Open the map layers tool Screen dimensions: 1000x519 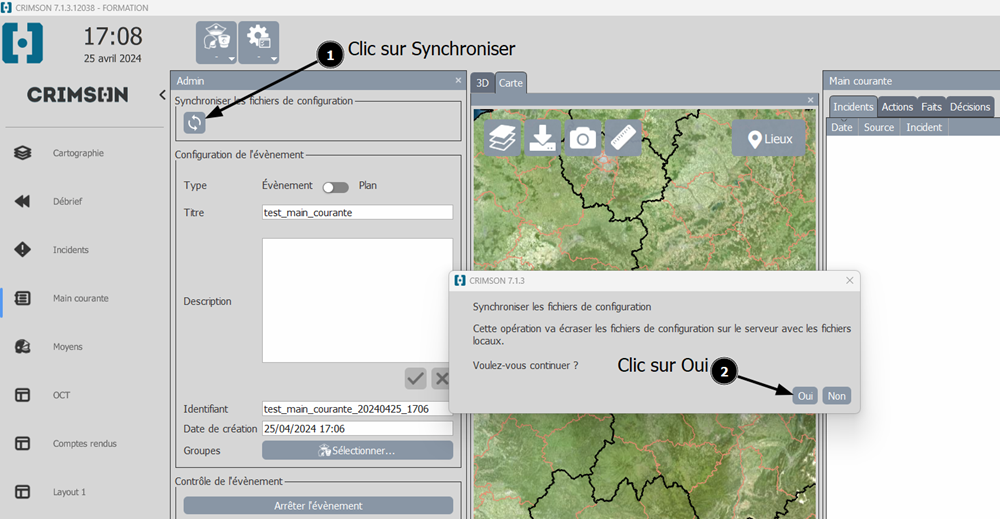tap(502, 138)
